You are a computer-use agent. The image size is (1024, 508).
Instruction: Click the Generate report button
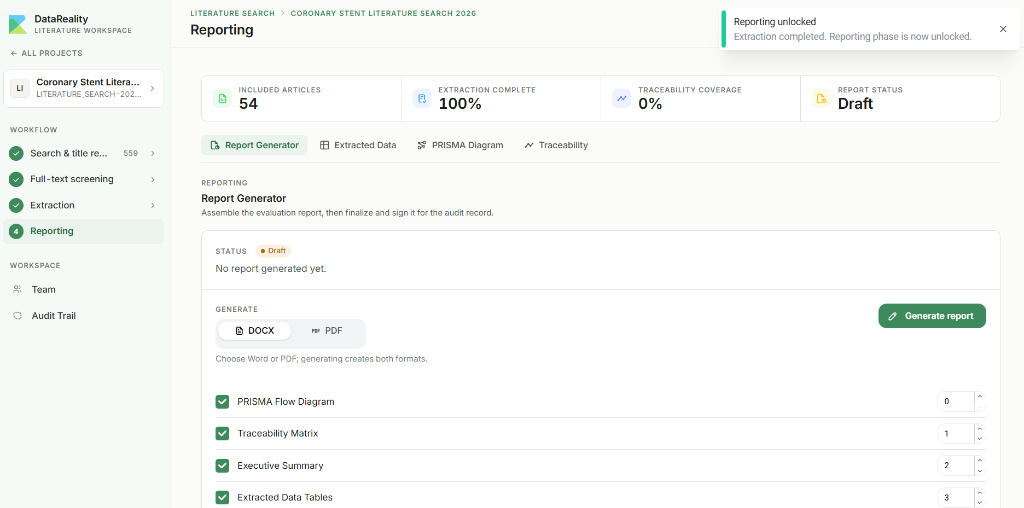click(x=932, y=316)
